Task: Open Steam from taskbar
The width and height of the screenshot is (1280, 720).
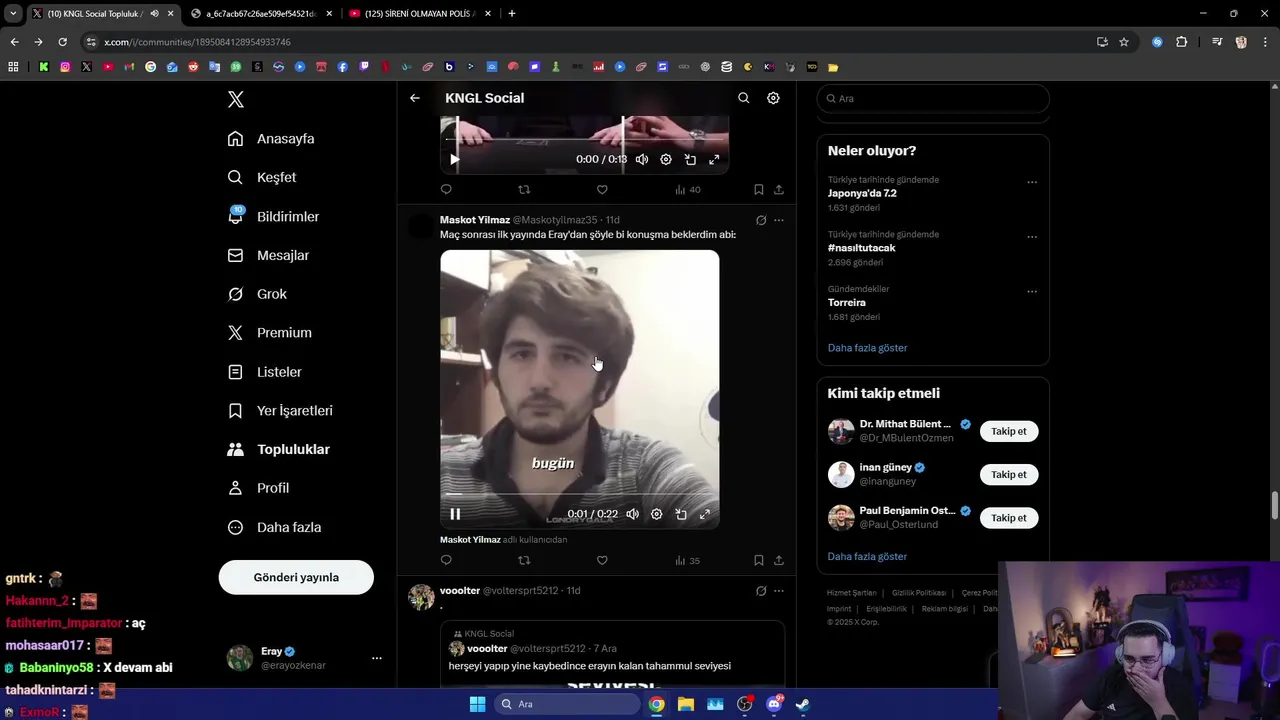Action: pyautogui.click(x=802, y=704)
